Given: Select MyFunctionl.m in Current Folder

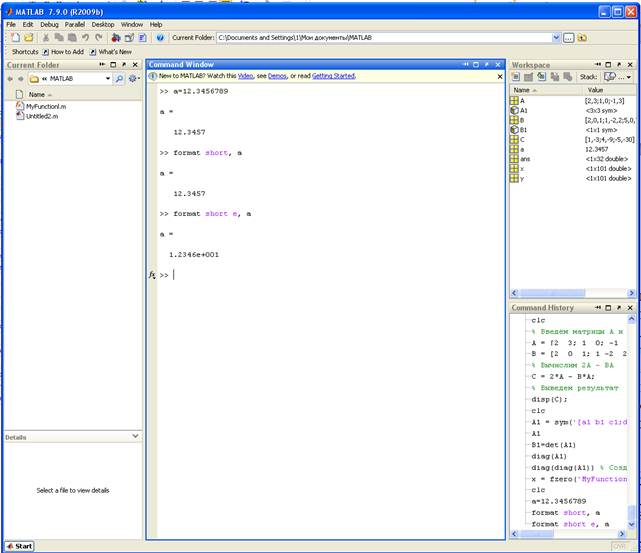Looking at the screenshot, I should click(41, 106).
